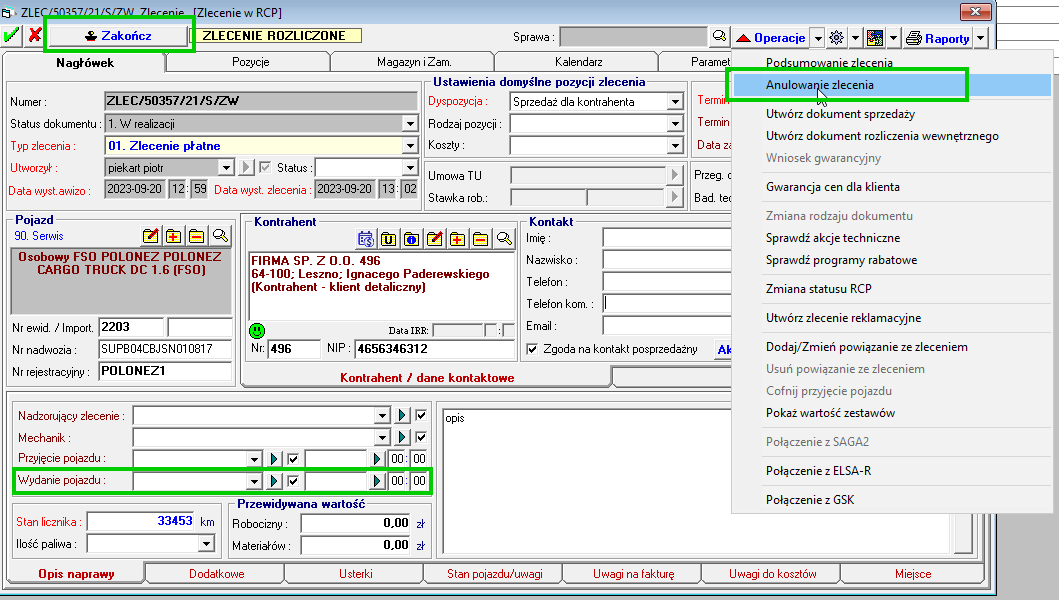Click the magnifier search icon in Pojazd panel
Viewport: 1059px width, 600px height.
pyautogui.click(x=220, y=236)
